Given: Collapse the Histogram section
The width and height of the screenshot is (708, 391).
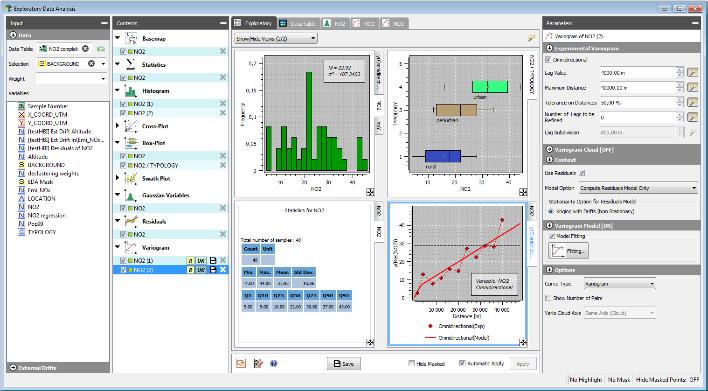Looking at the screenshot, I should (117, 91).
